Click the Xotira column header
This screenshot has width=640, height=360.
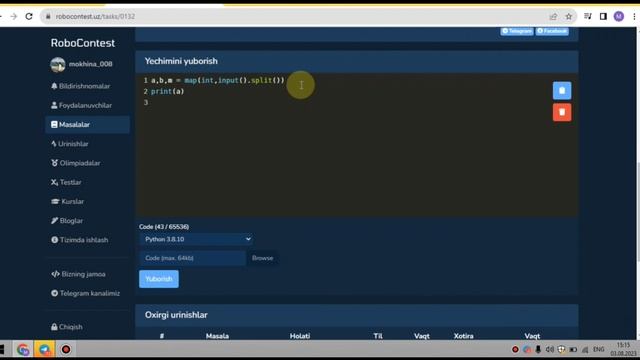[x=464, y=336]
